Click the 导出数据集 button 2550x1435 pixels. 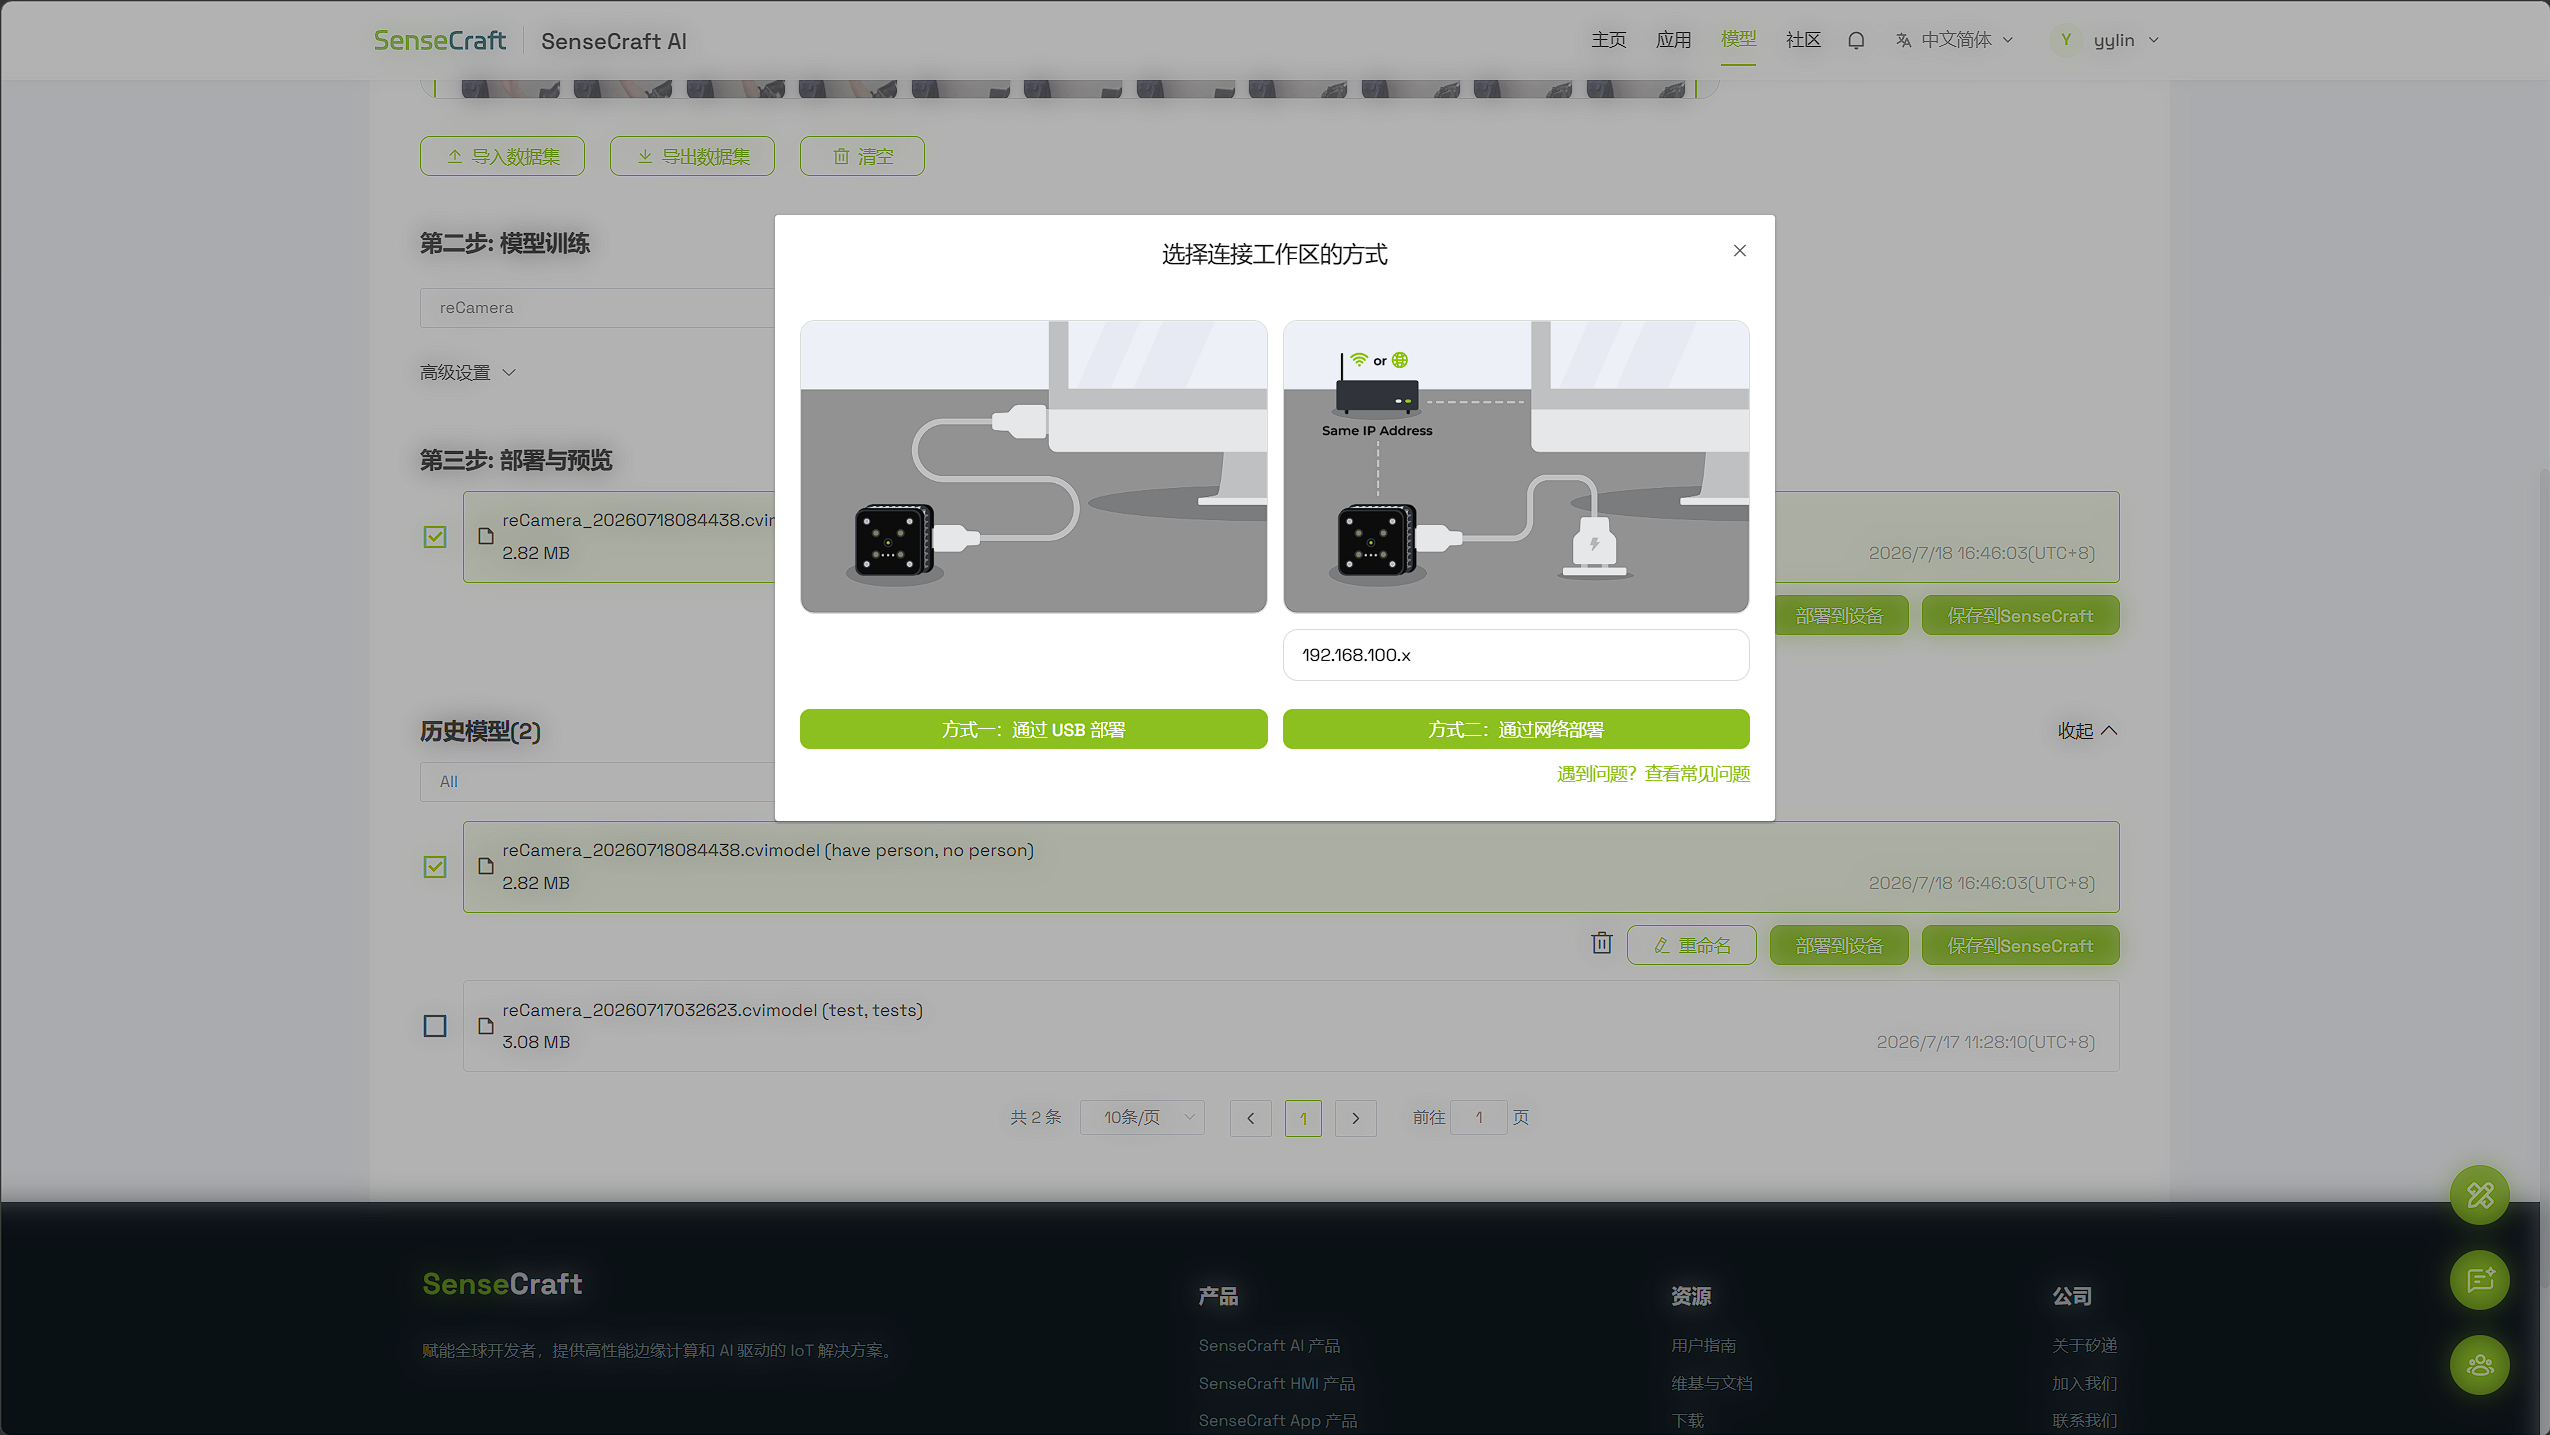click(692, 156)
